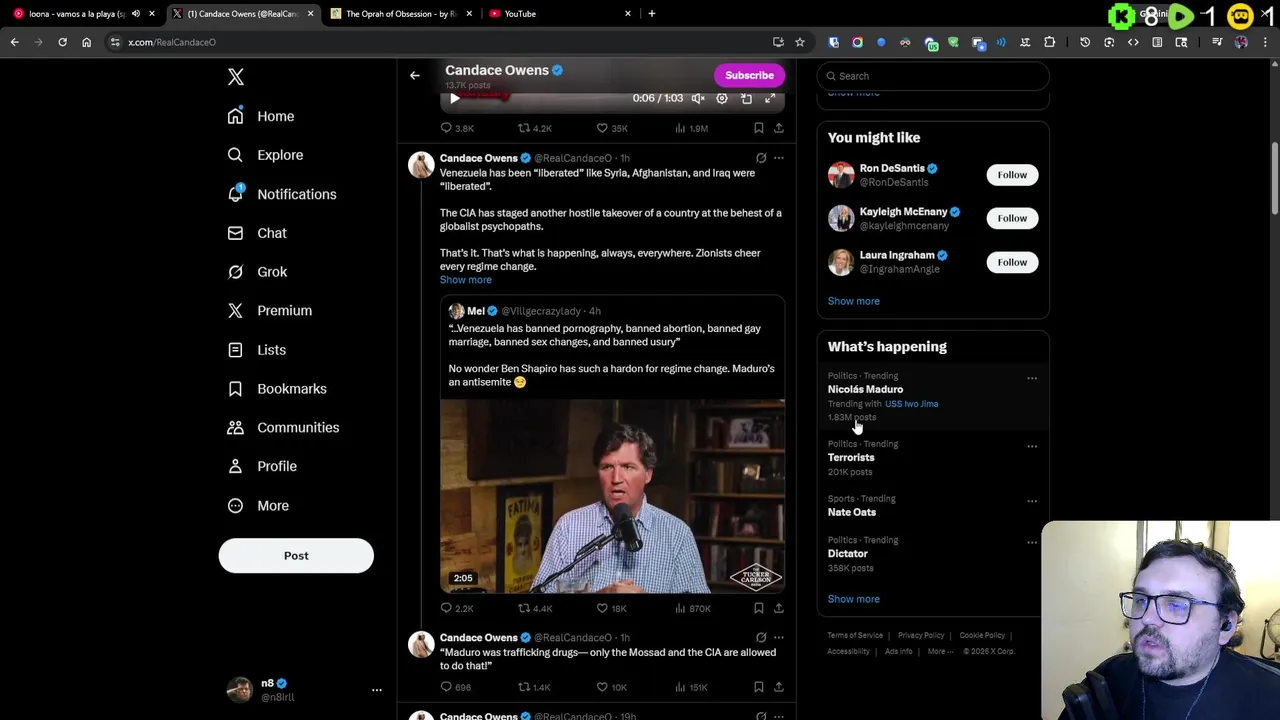1280x720 pixels.
Task: Open options for Terrorists trend
Action: coord(1032,446)
